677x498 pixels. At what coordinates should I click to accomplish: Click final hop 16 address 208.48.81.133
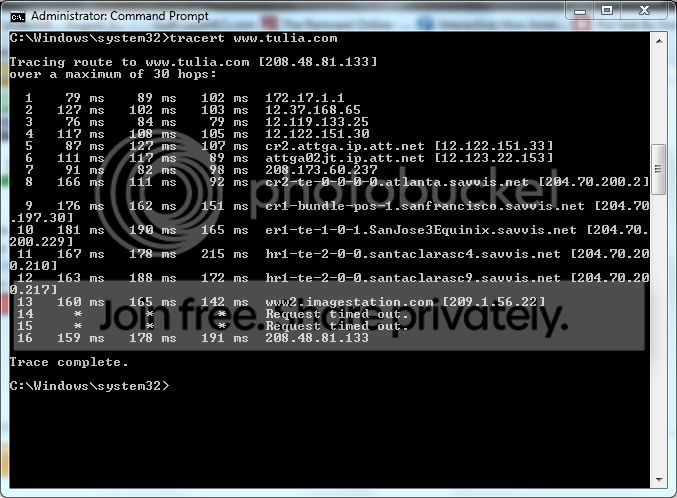coord(317,338)
